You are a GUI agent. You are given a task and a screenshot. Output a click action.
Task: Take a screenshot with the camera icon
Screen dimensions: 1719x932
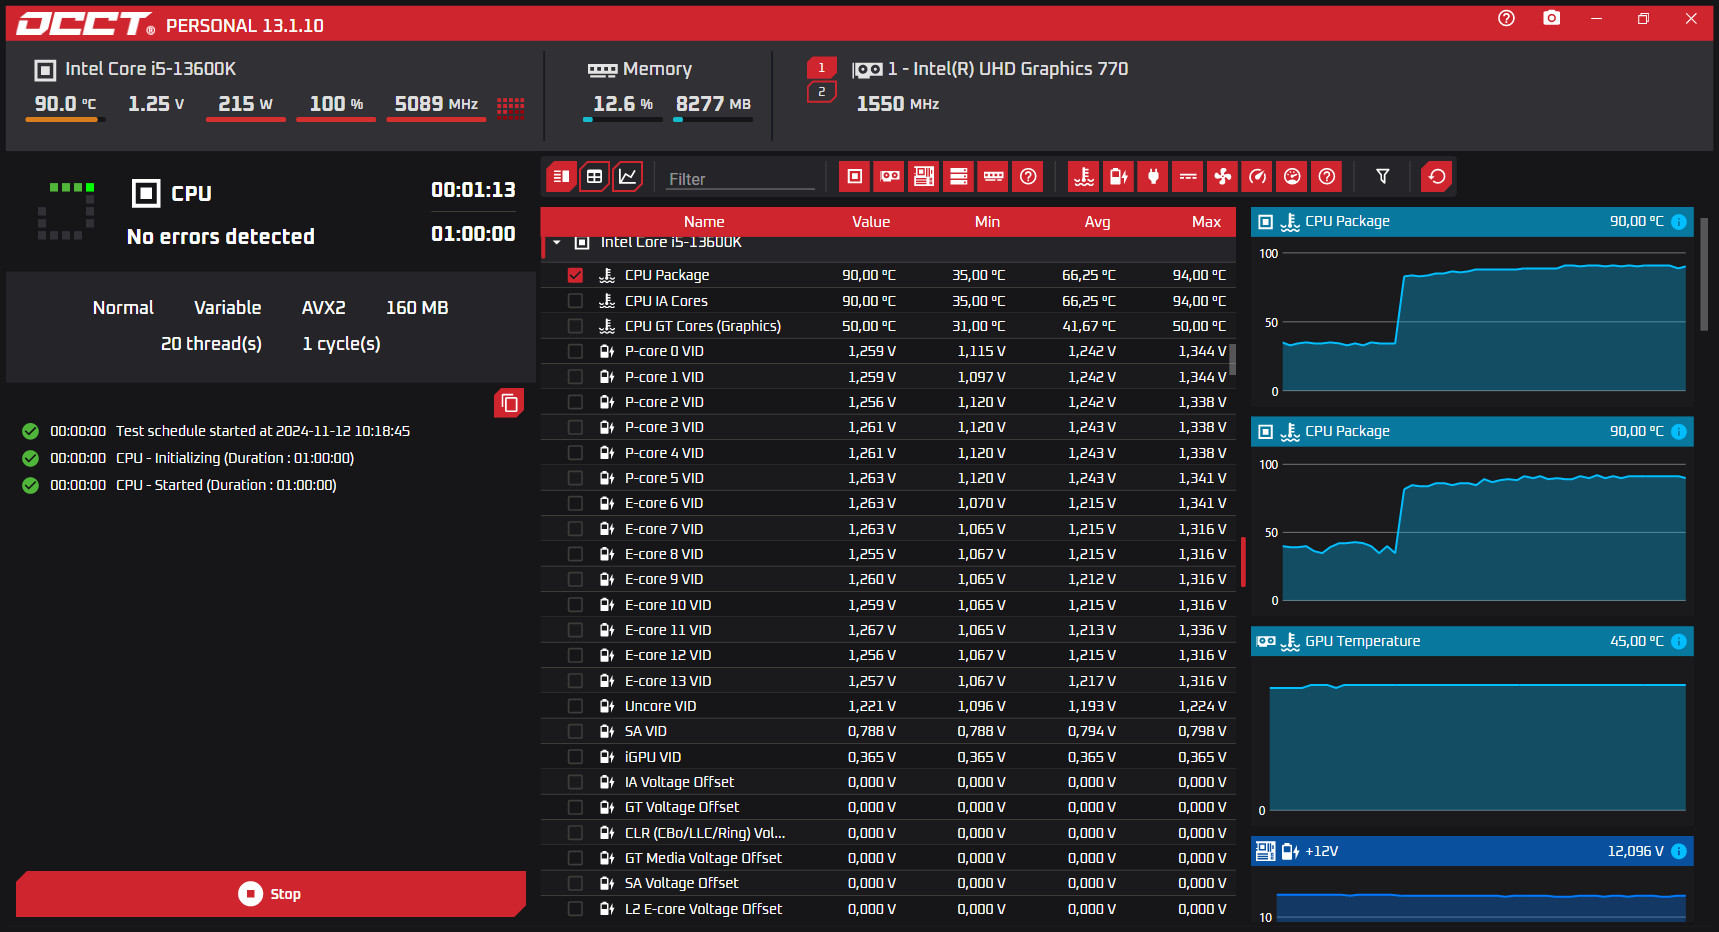[x=1551, y=18]
